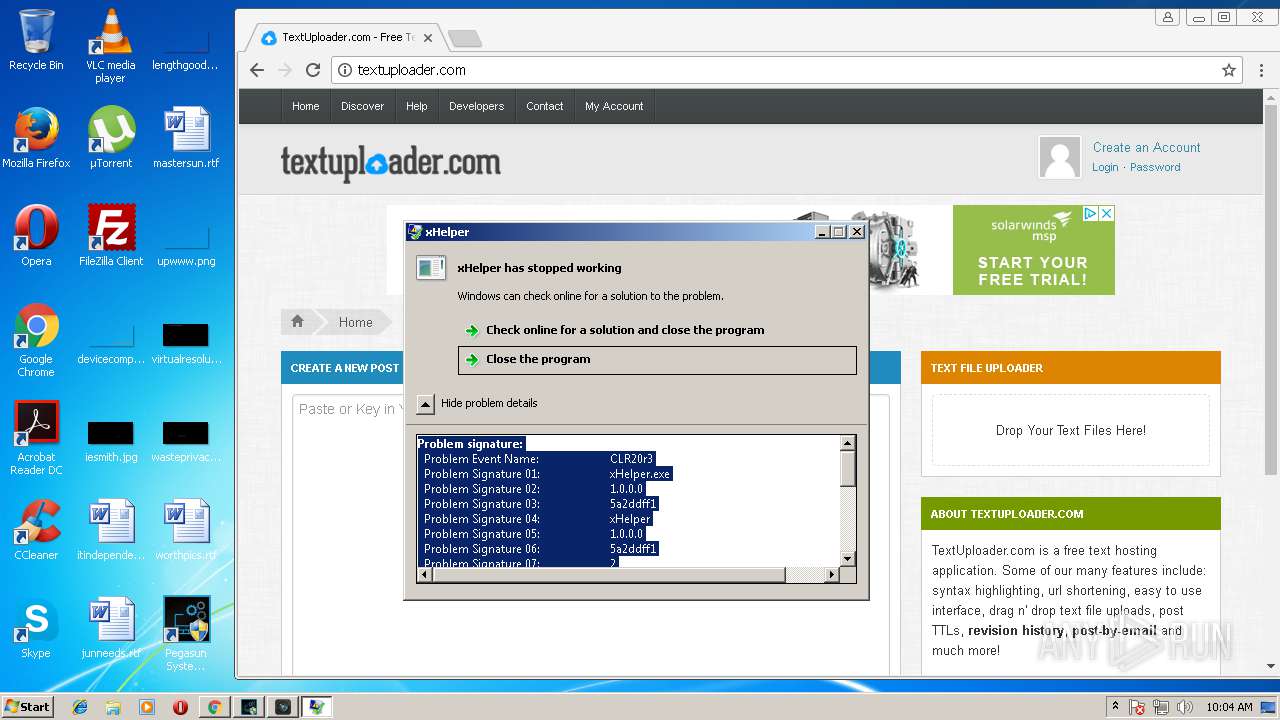Open Skype desktop shortcut

coord(36,628)
